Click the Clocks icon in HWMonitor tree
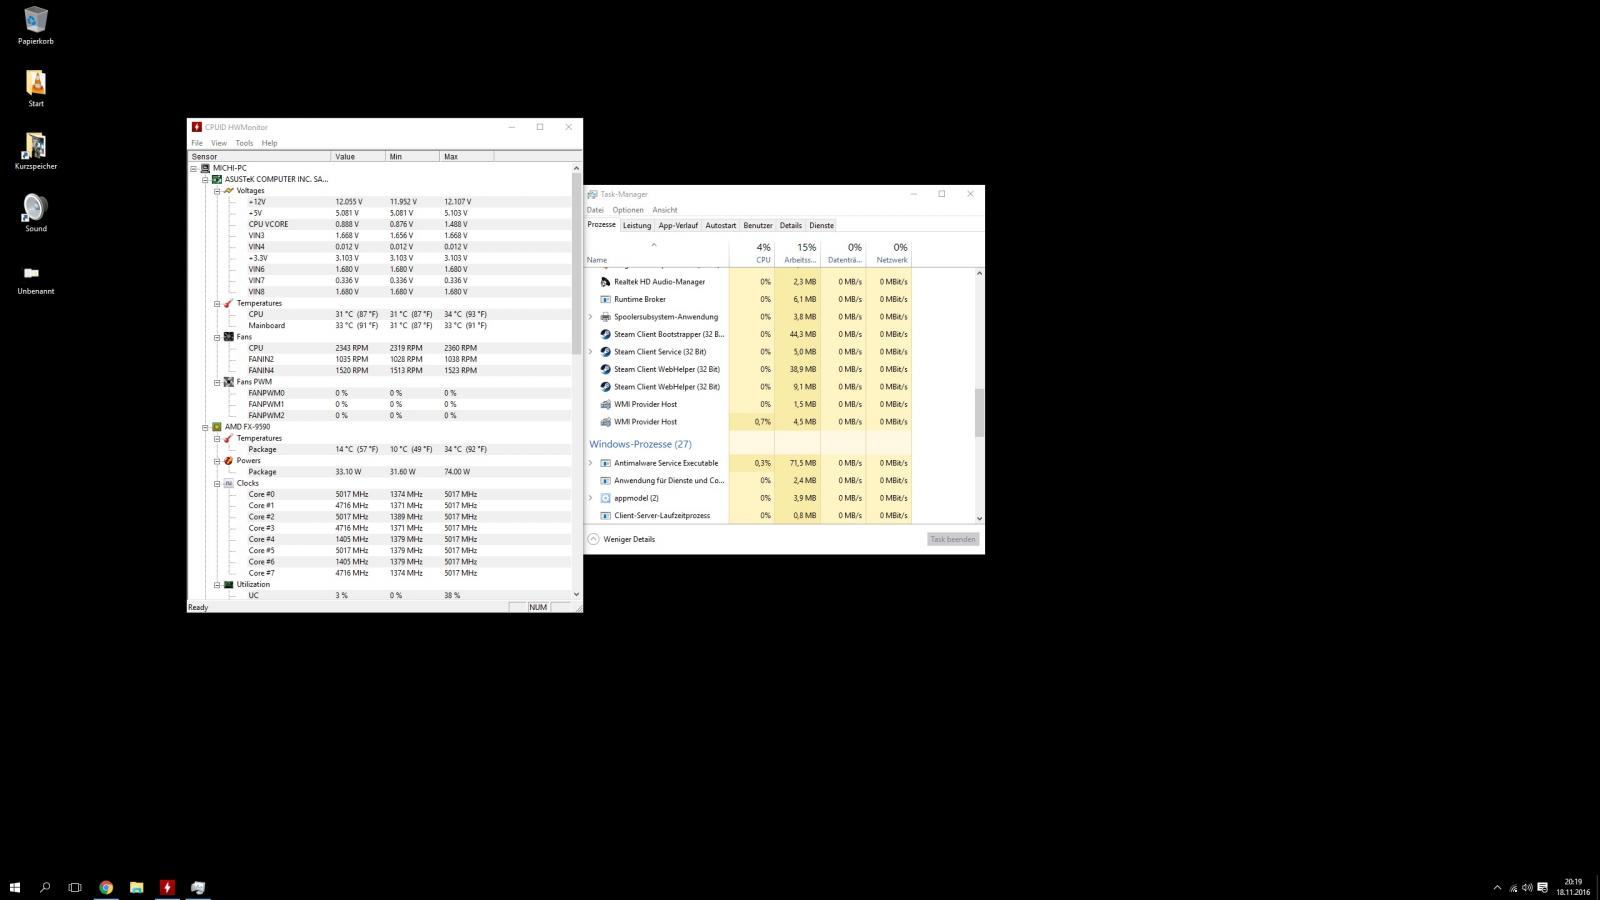Viewport: 1600px width, 900px height. click(229, 483)
